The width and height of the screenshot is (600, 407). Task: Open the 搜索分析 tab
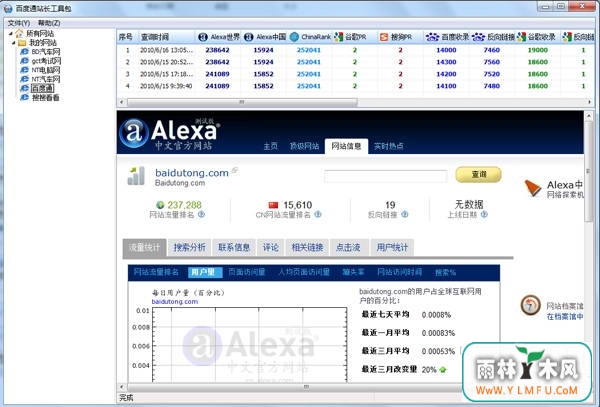coord(190,247)
